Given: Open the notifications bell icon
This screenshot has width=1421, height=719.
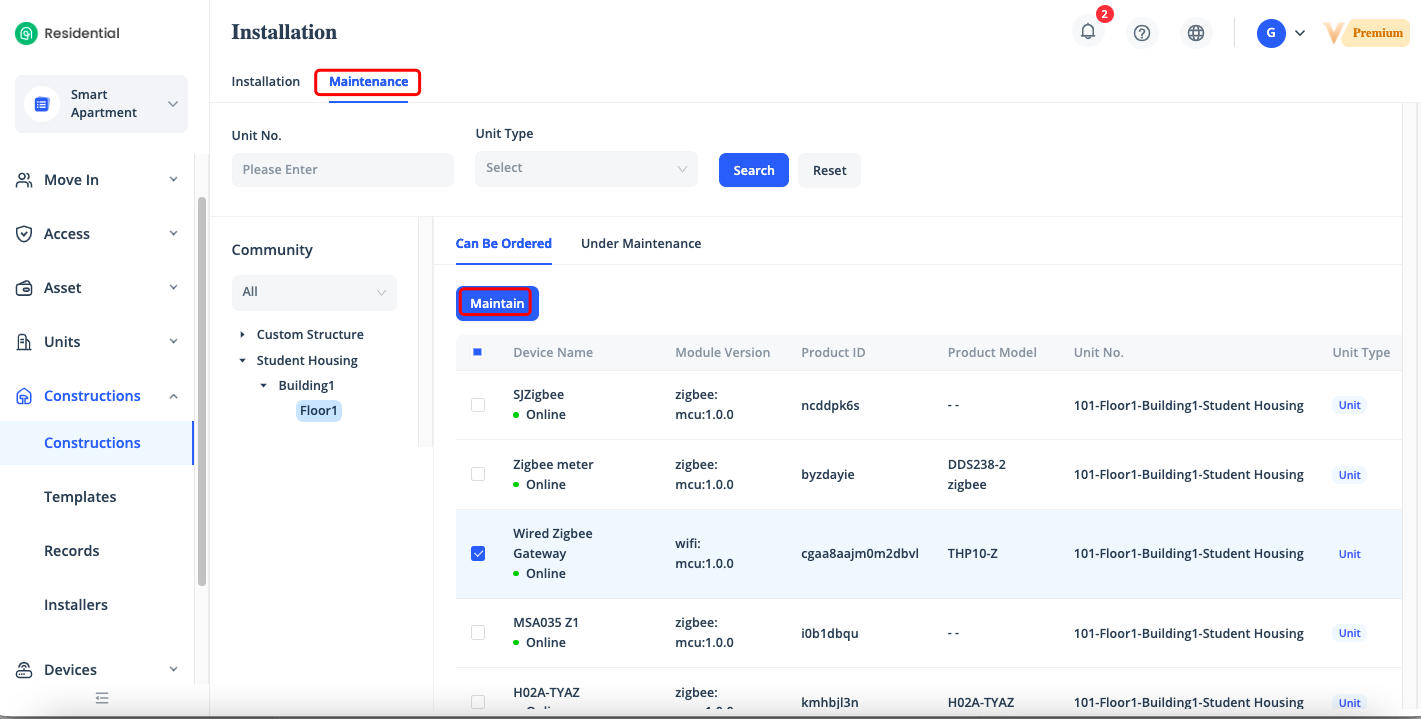Looking at the screenshot, I should [1088, 32].
